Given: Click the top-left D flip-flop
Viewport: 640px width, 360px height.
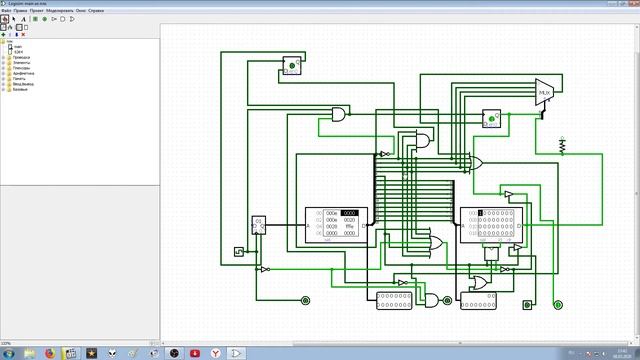Looking at the screenshot, I should 292,66.
